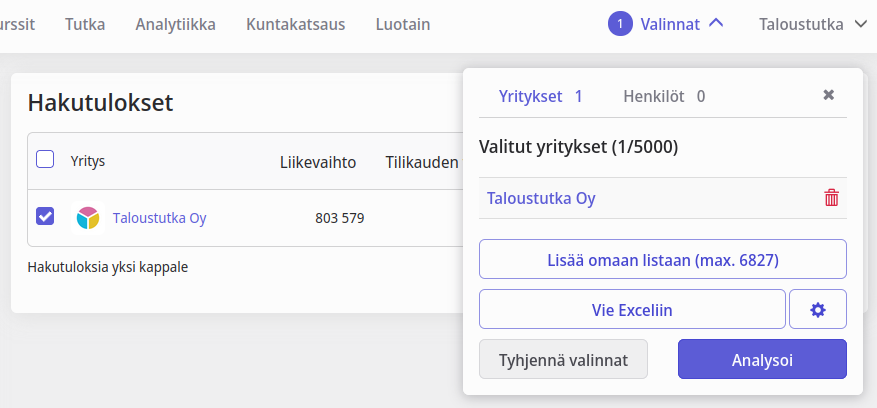This screenshot has width=877, height=408.
Task: Uncheck the Taloustutka Oy row checkbox
Action: click(x=45, y=216)
